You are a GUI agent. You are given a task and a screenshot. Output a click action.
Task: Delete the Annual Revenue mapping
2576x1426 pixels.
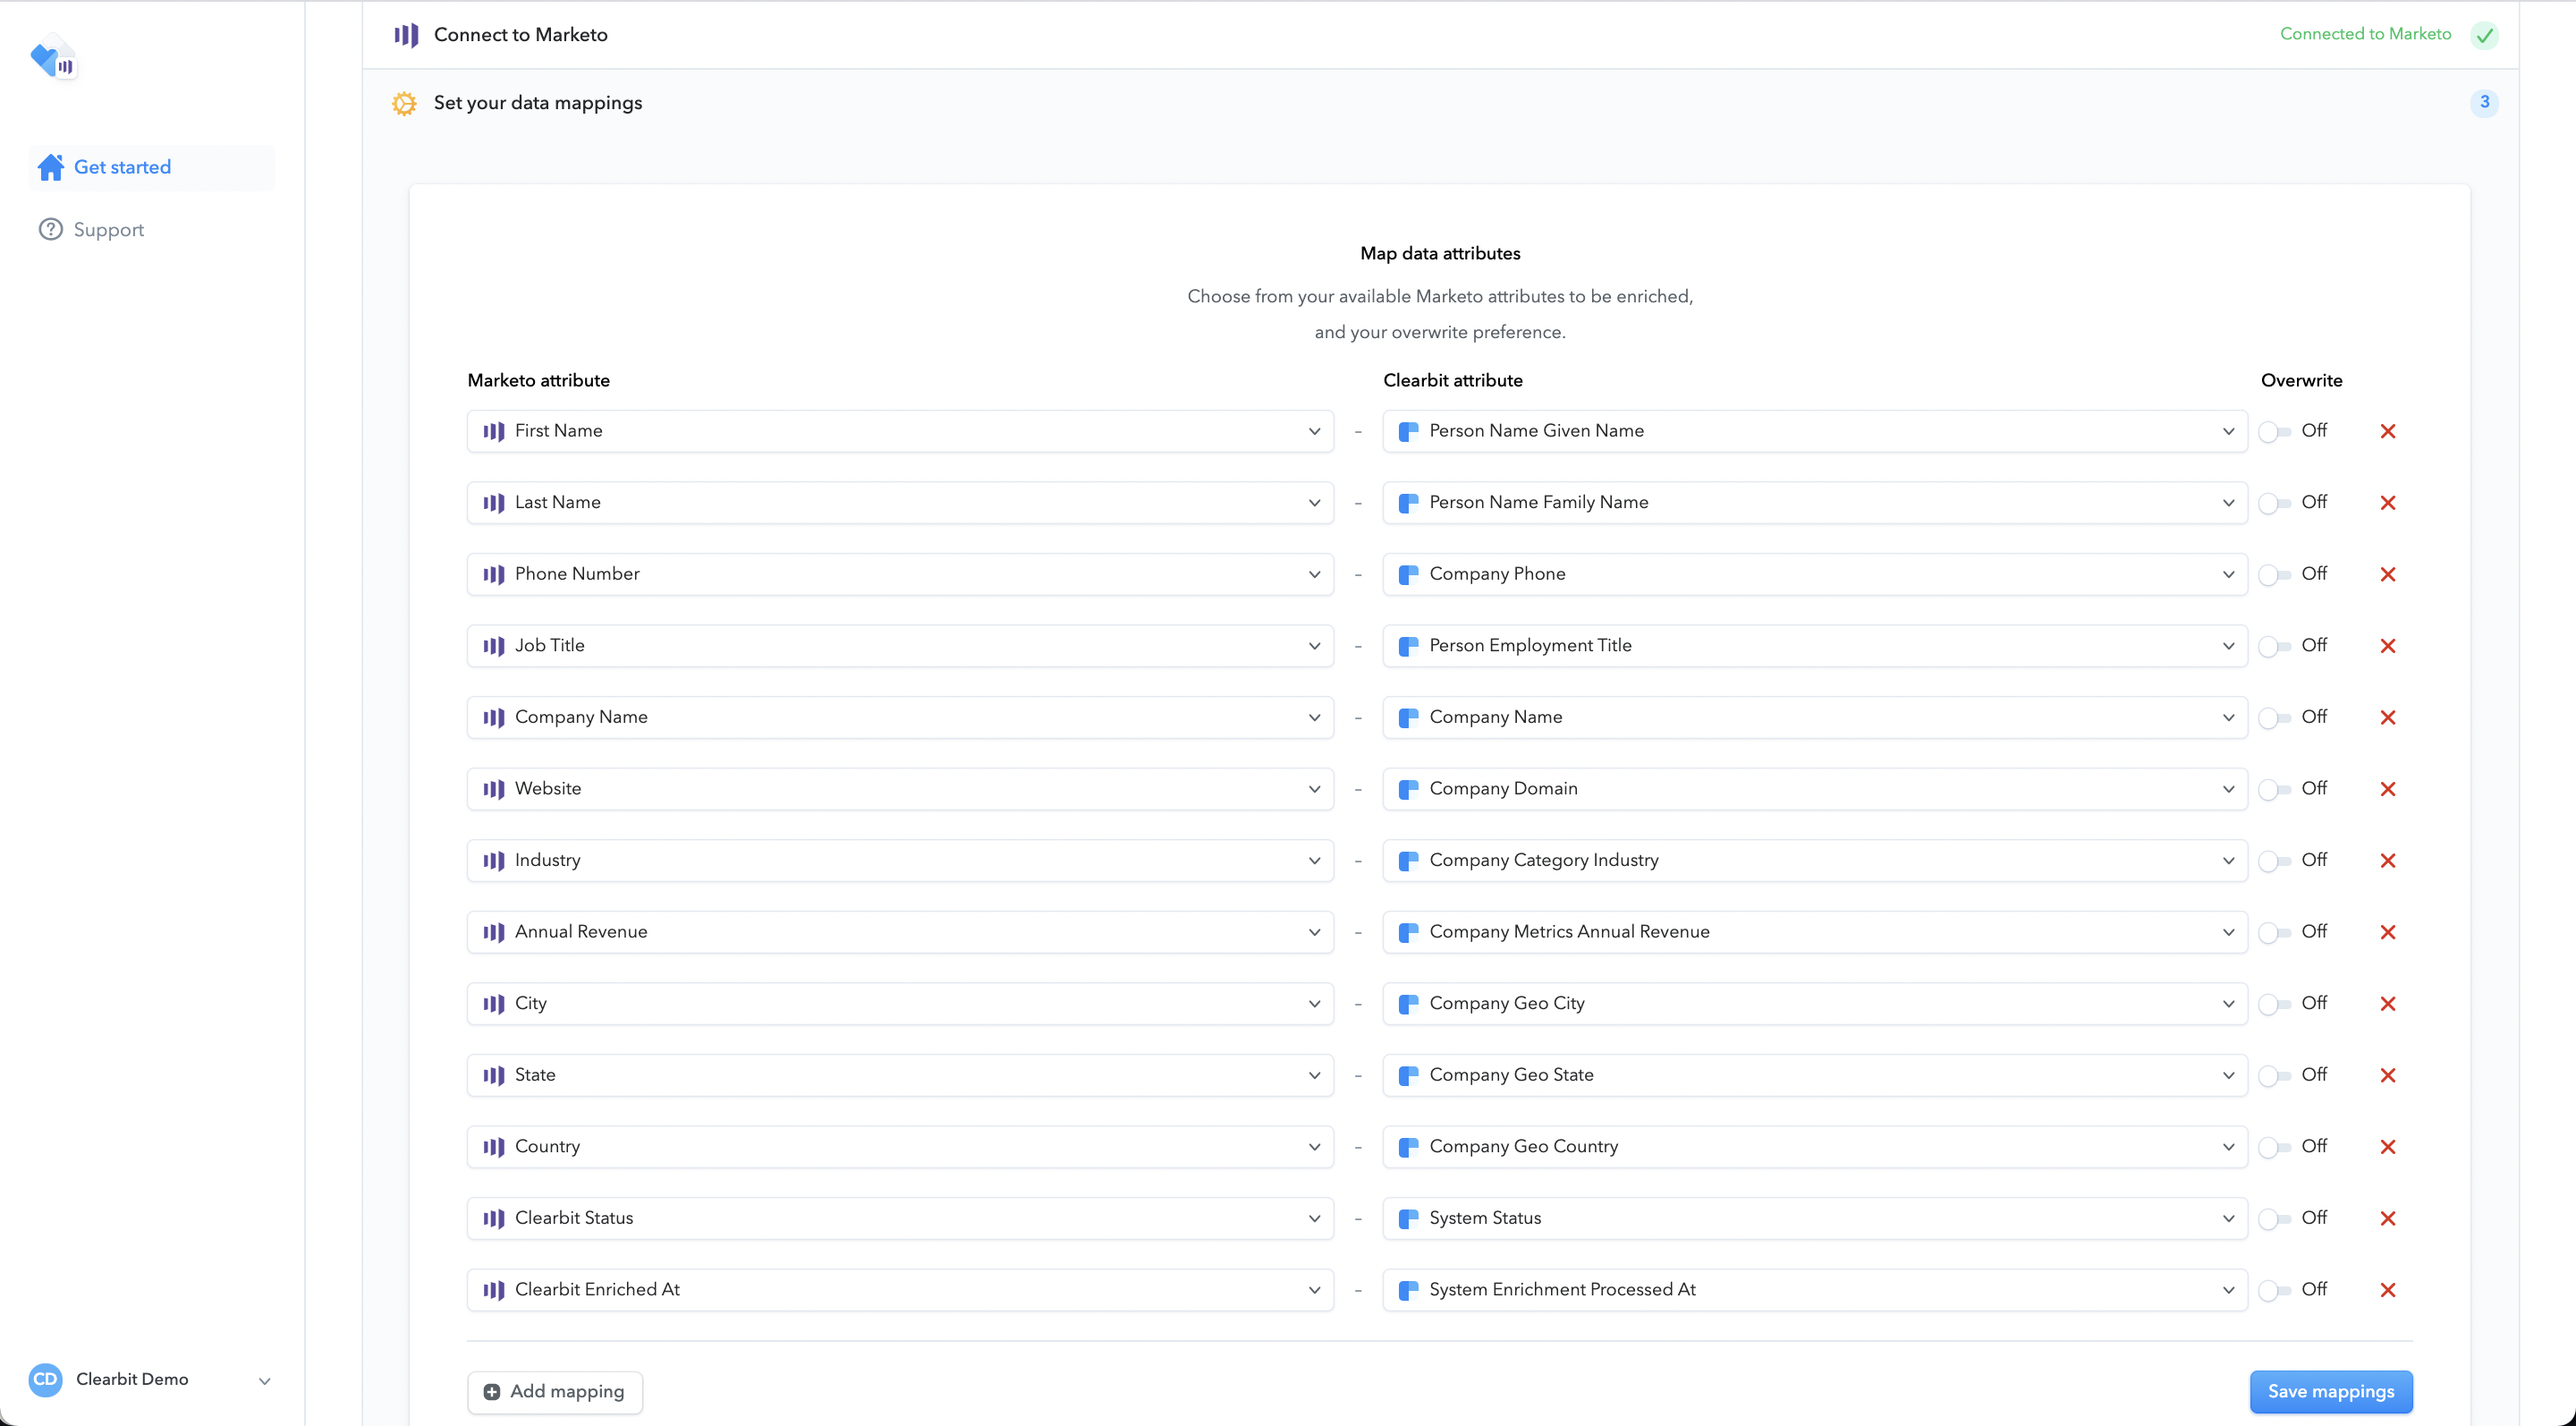pyautogui.click(x=2388, y=932)
